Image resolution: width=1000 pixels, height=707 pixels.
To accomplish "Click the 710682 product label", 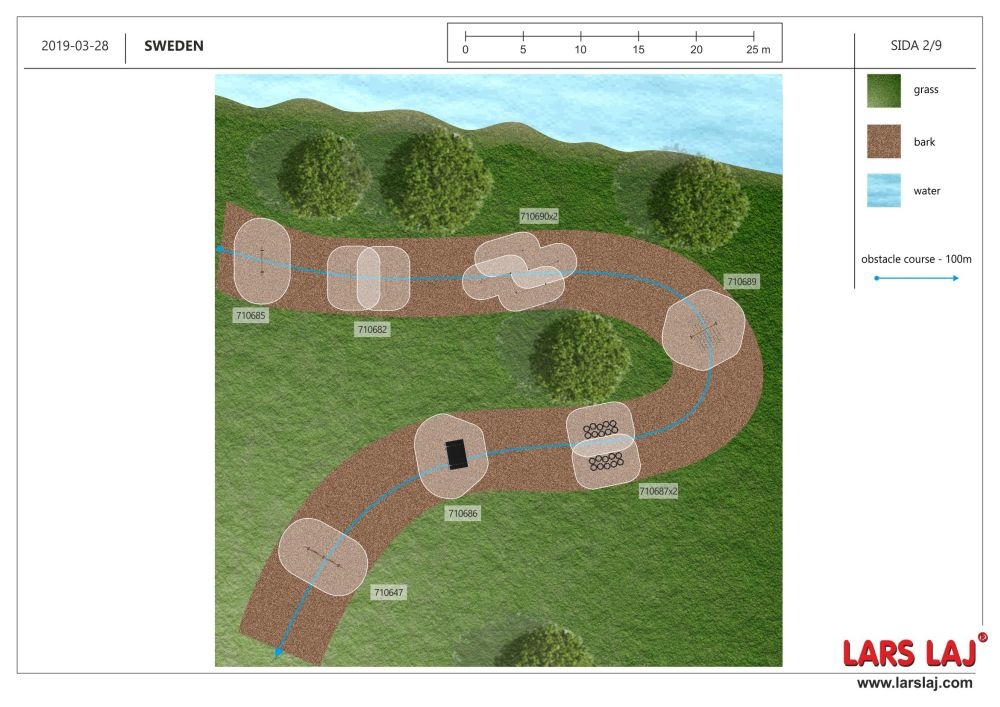I will [373, 329].
